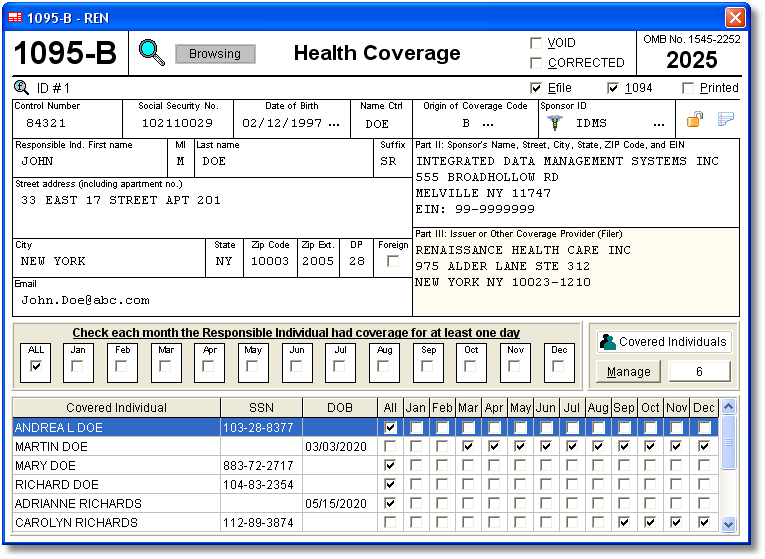The height and width of the screenshot is (559, 765).
Task: Click the Covered Individual column header
Action: pyautogui.click(x=117, y=407)
